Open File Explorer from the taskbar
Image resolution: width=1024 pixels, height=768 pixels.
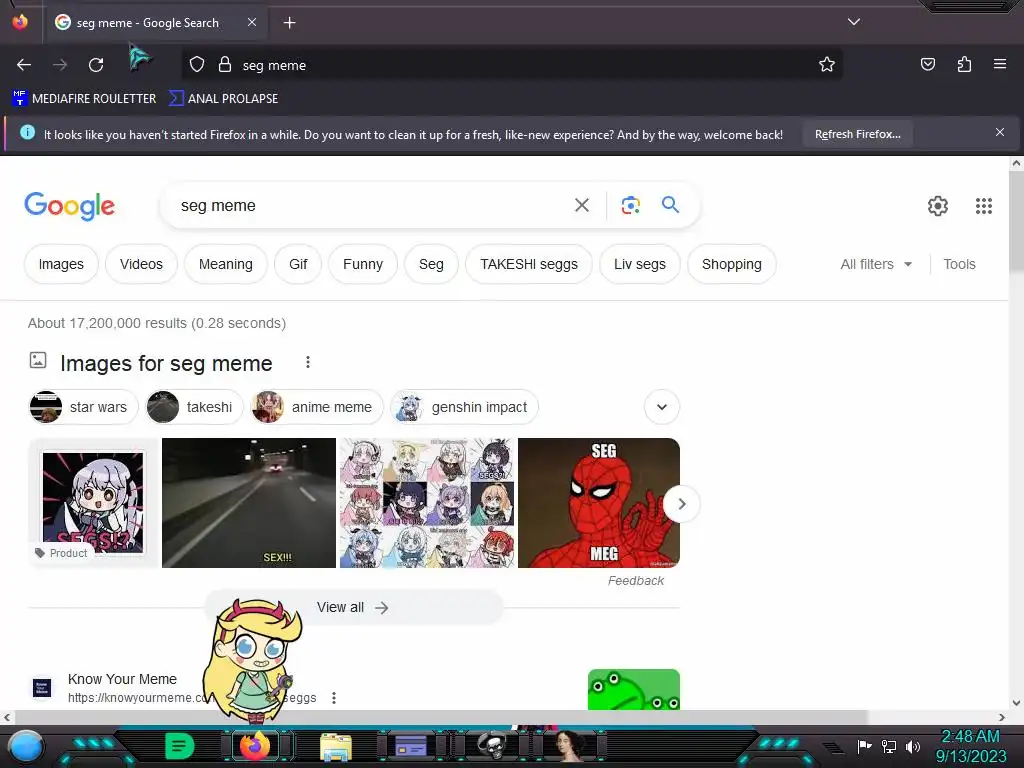click(336, 746)
